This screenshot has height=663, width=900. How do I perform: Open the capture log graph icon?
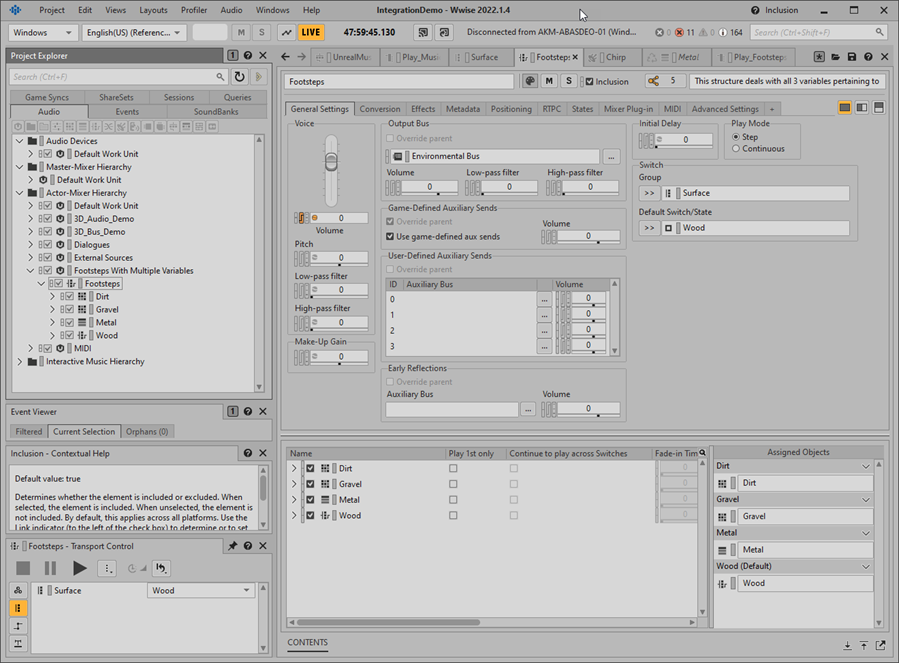[287, 32]
